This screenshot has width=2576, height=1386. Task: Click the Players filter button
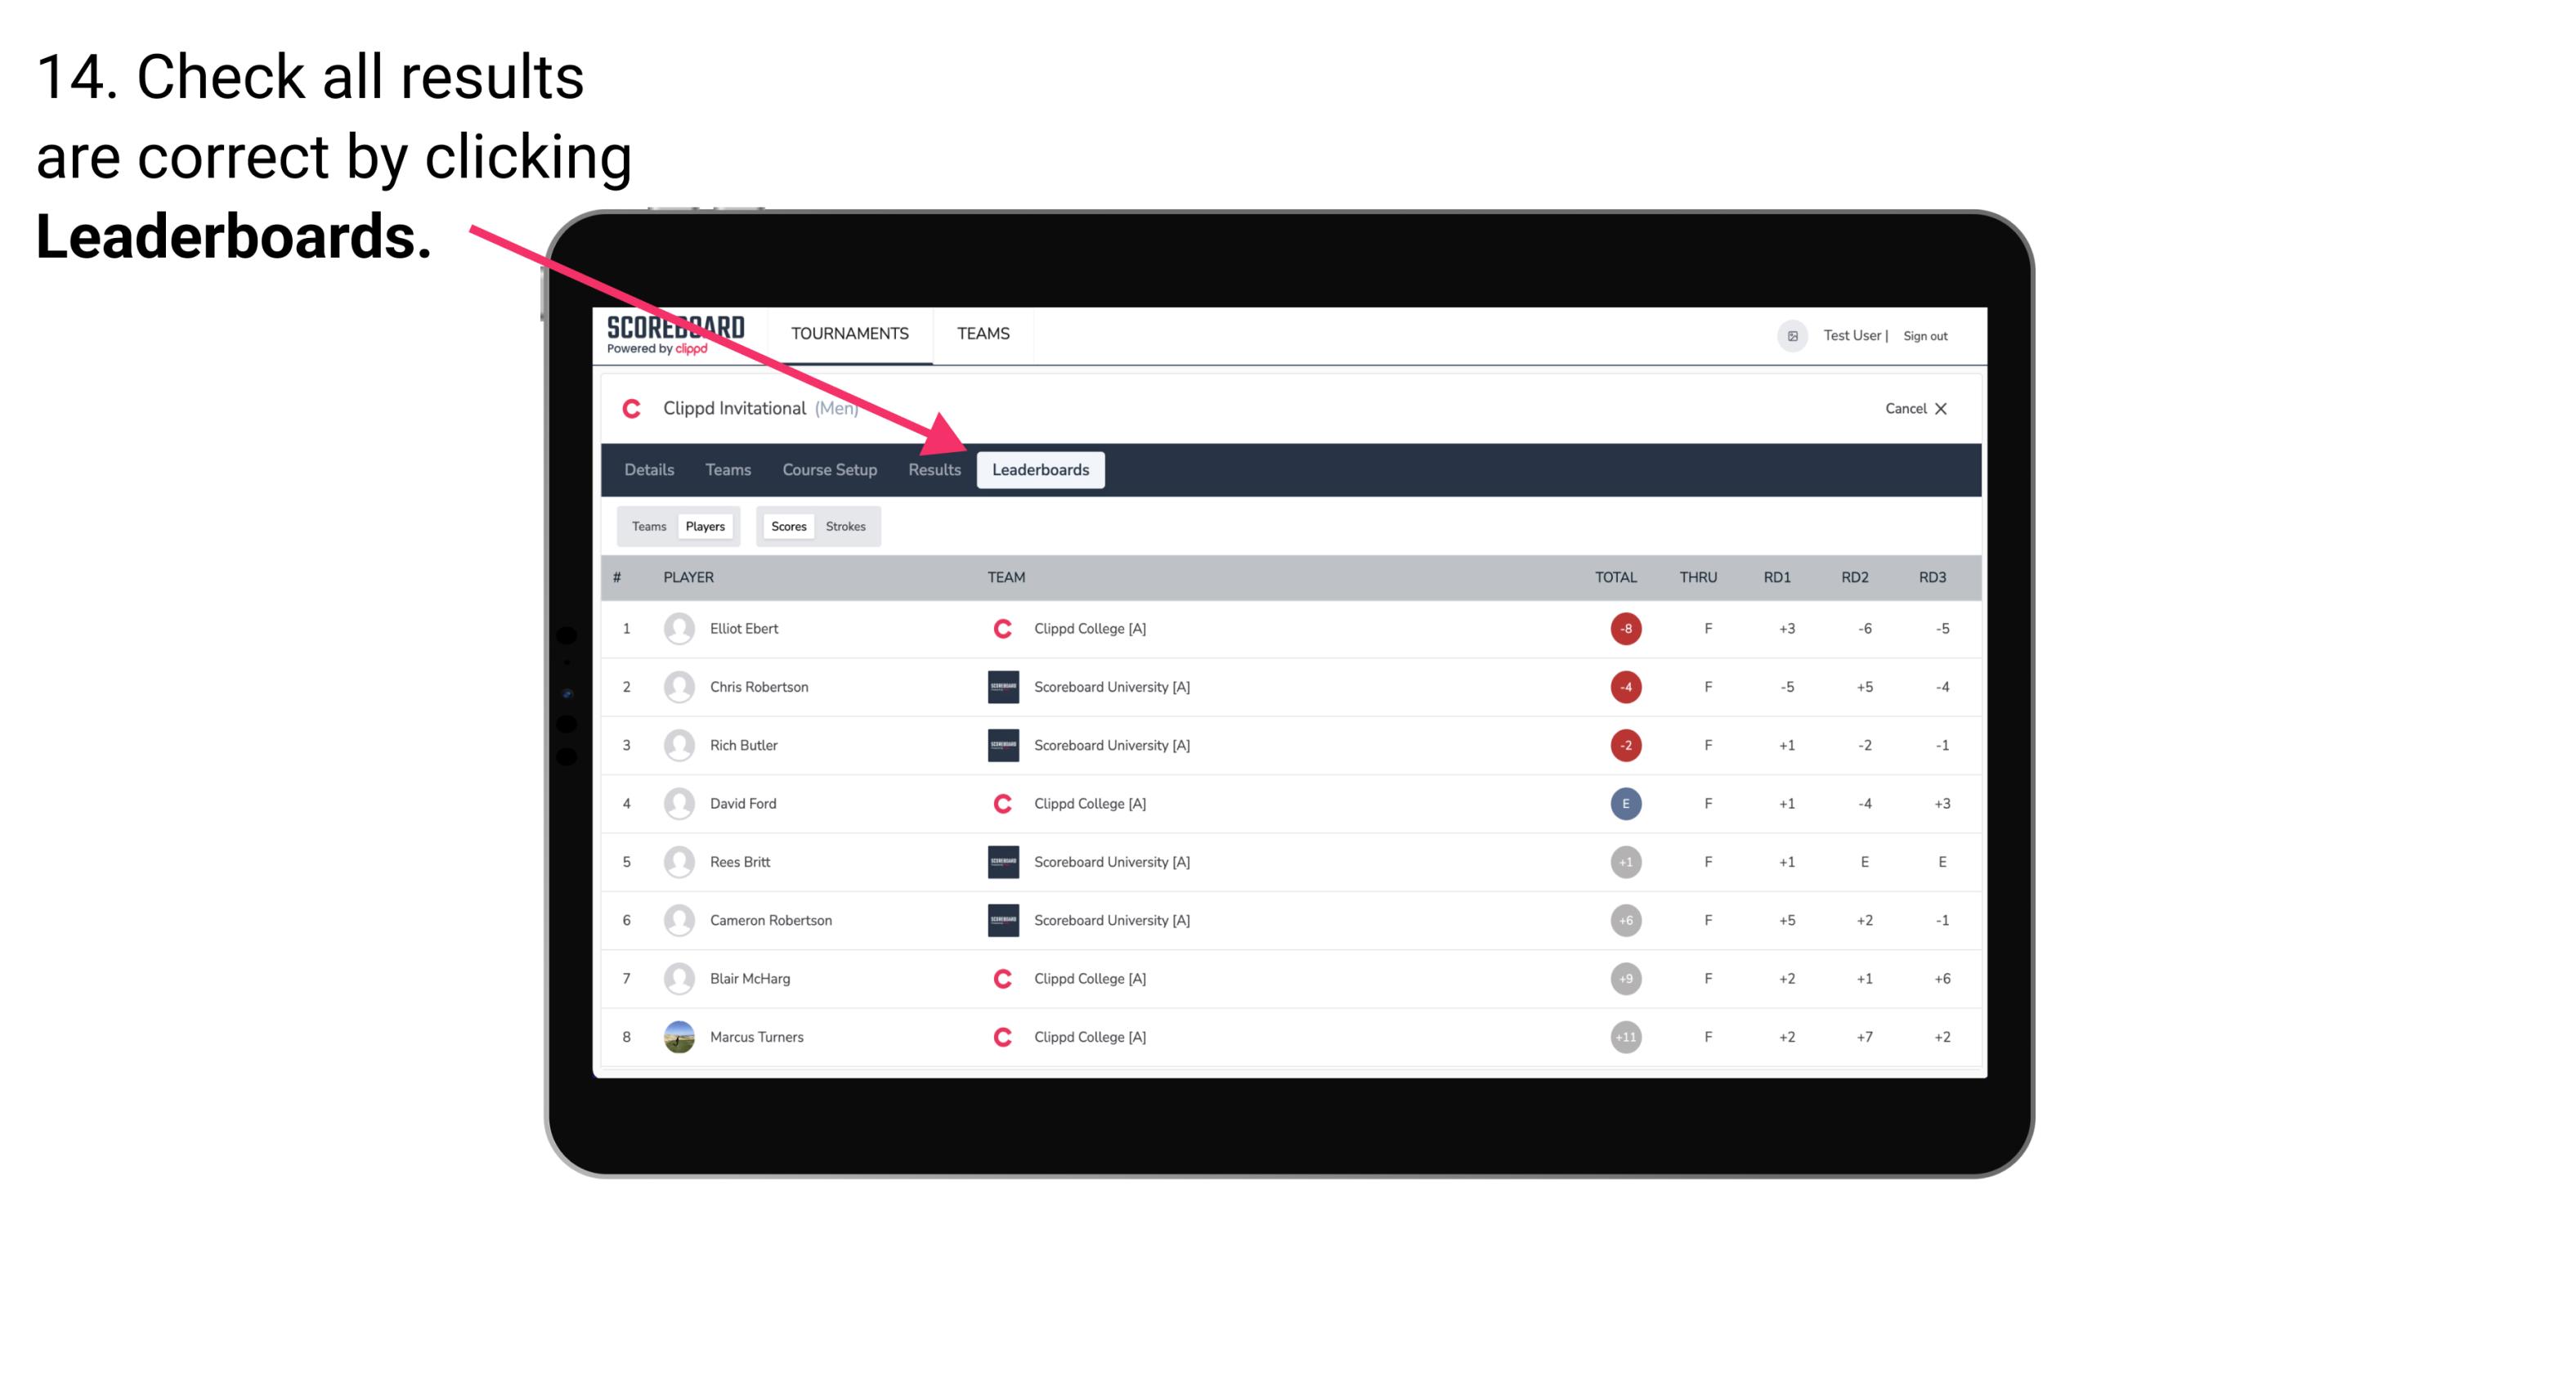[x=705, y=526]
